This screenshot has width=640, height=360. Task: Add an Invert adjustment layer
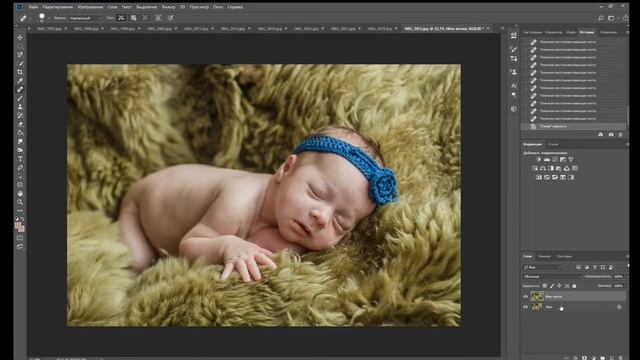(x=539, y=177)
